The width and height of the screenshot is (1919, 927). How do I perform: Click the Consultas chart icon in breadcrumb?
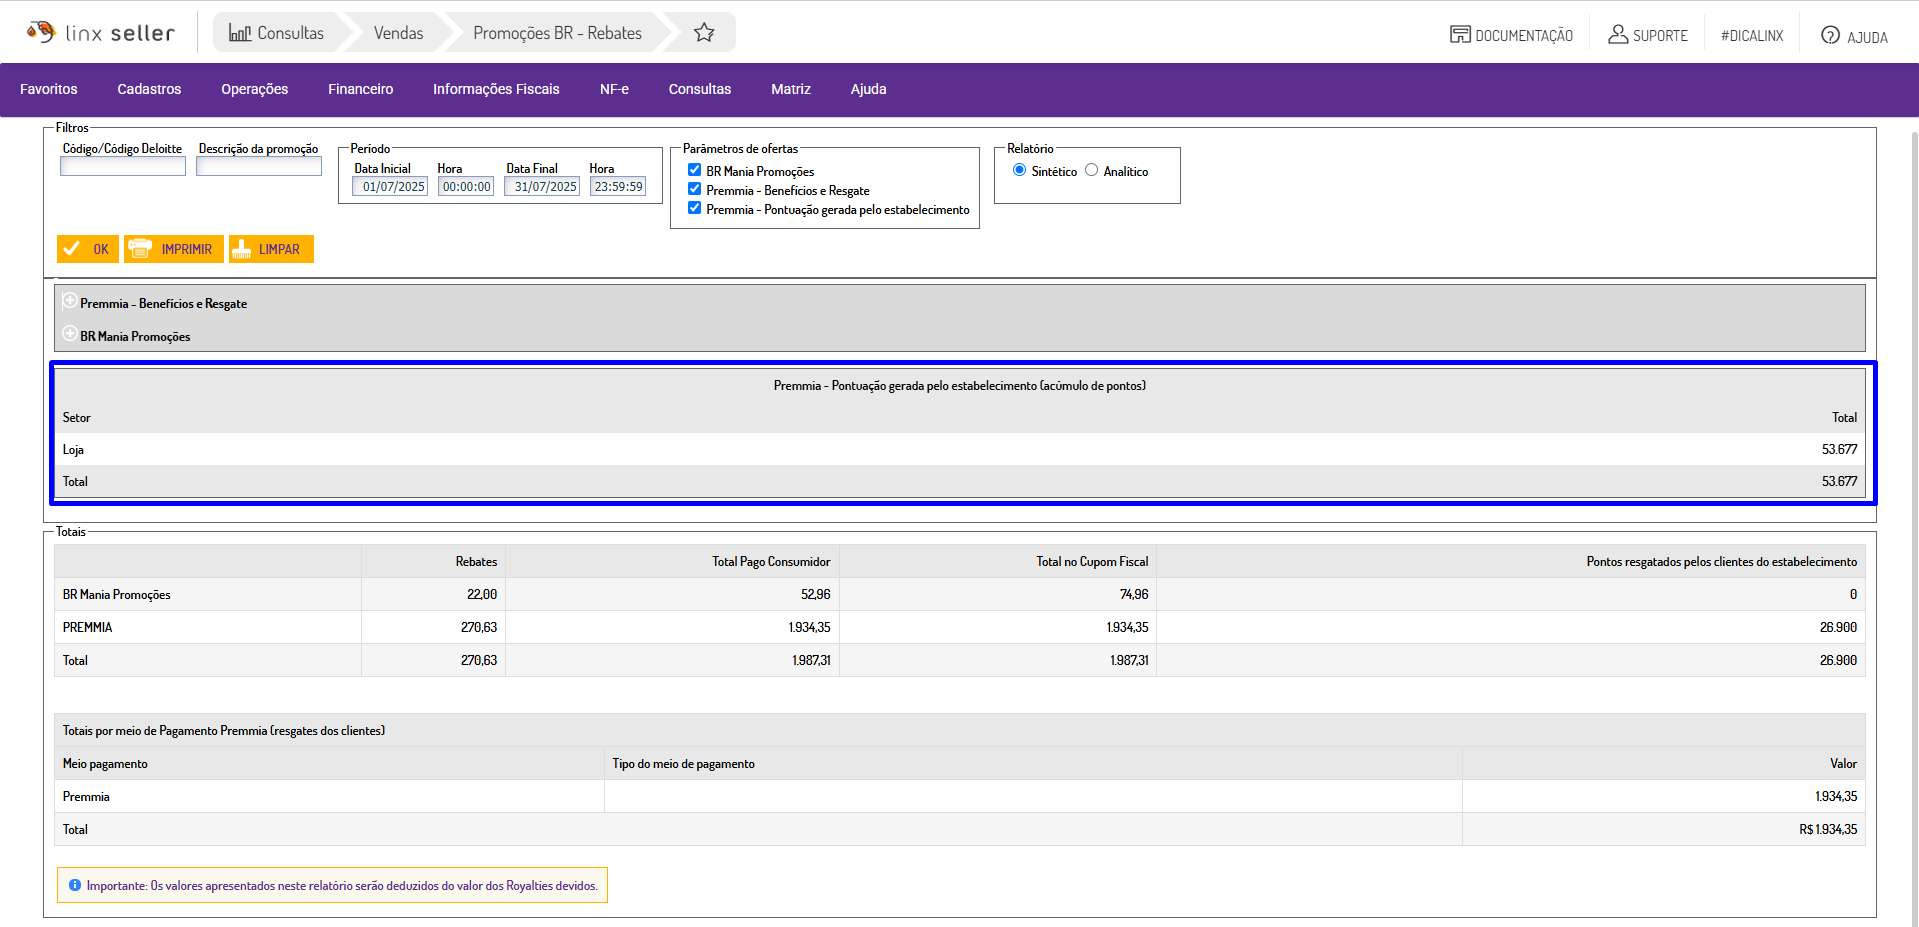click(x=239, y=33)
